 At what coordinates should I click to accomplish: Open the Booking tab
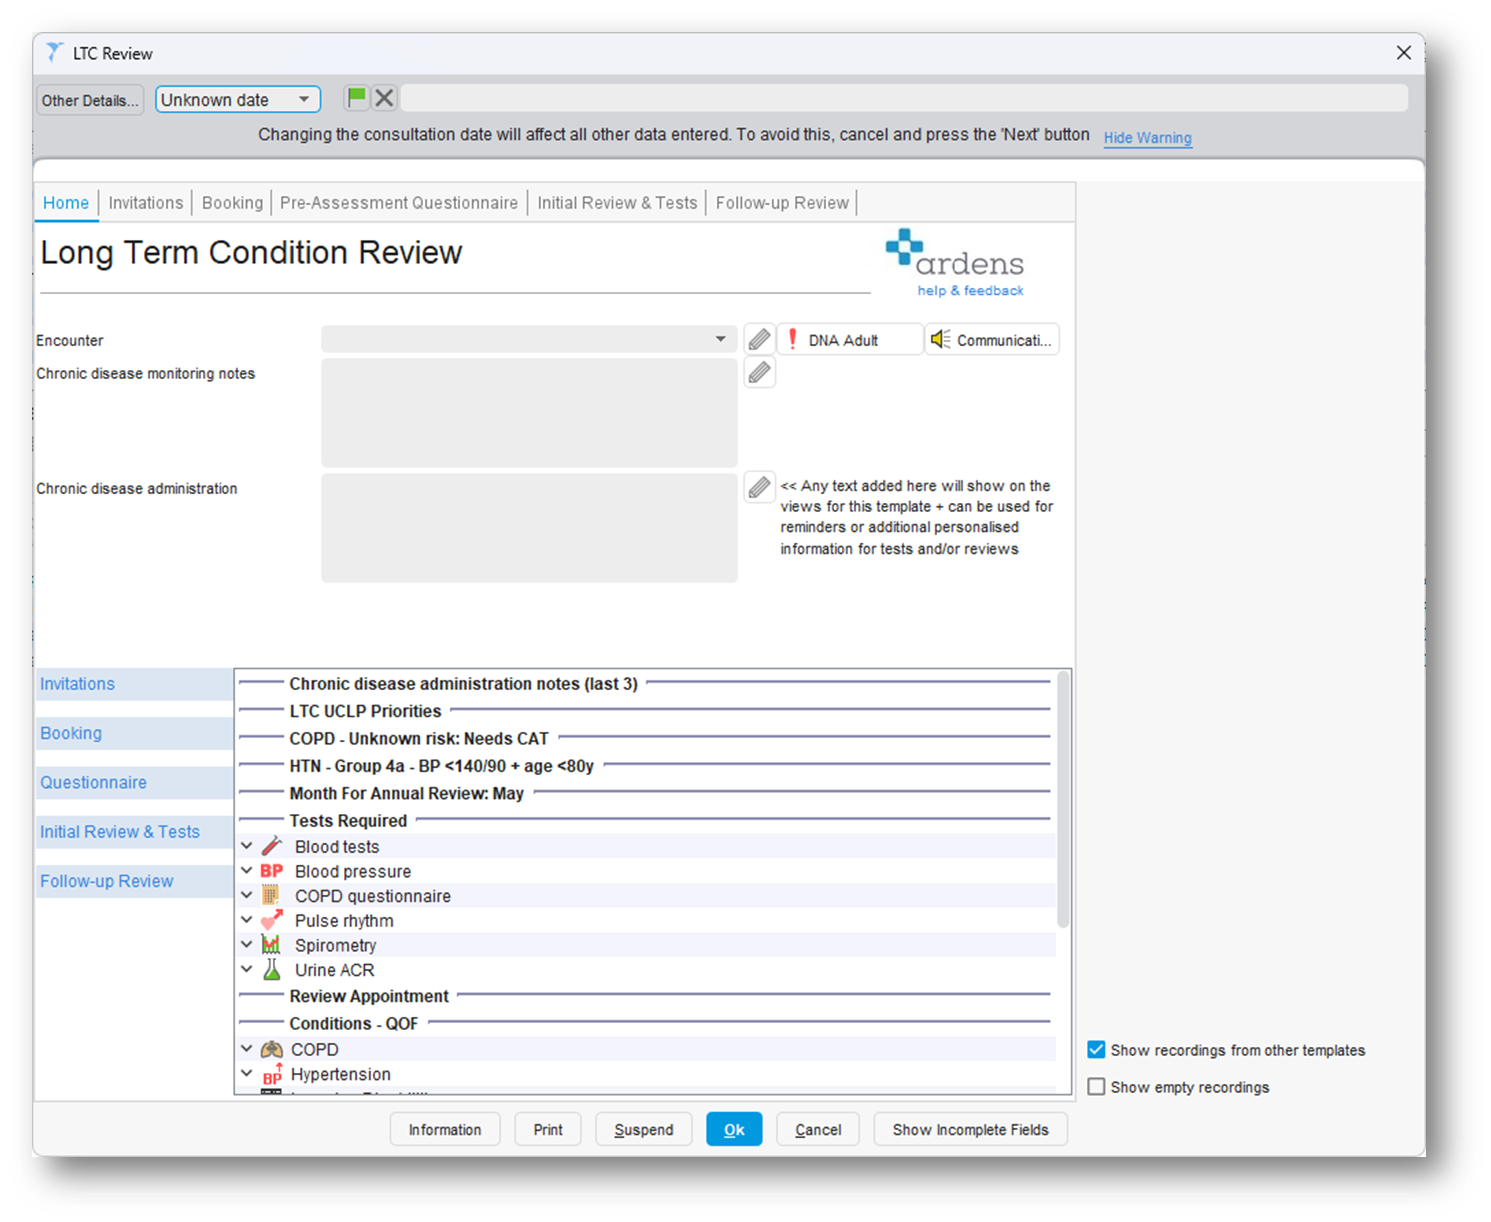[x=232, y=203]
